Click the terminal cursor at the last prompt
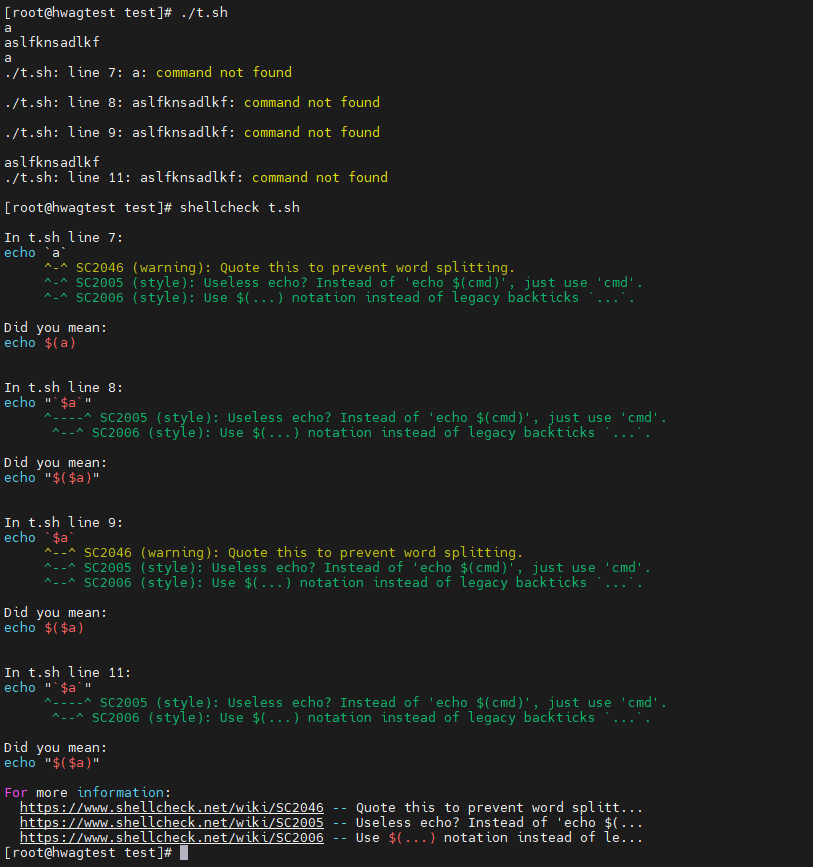 tap(184, 853)
